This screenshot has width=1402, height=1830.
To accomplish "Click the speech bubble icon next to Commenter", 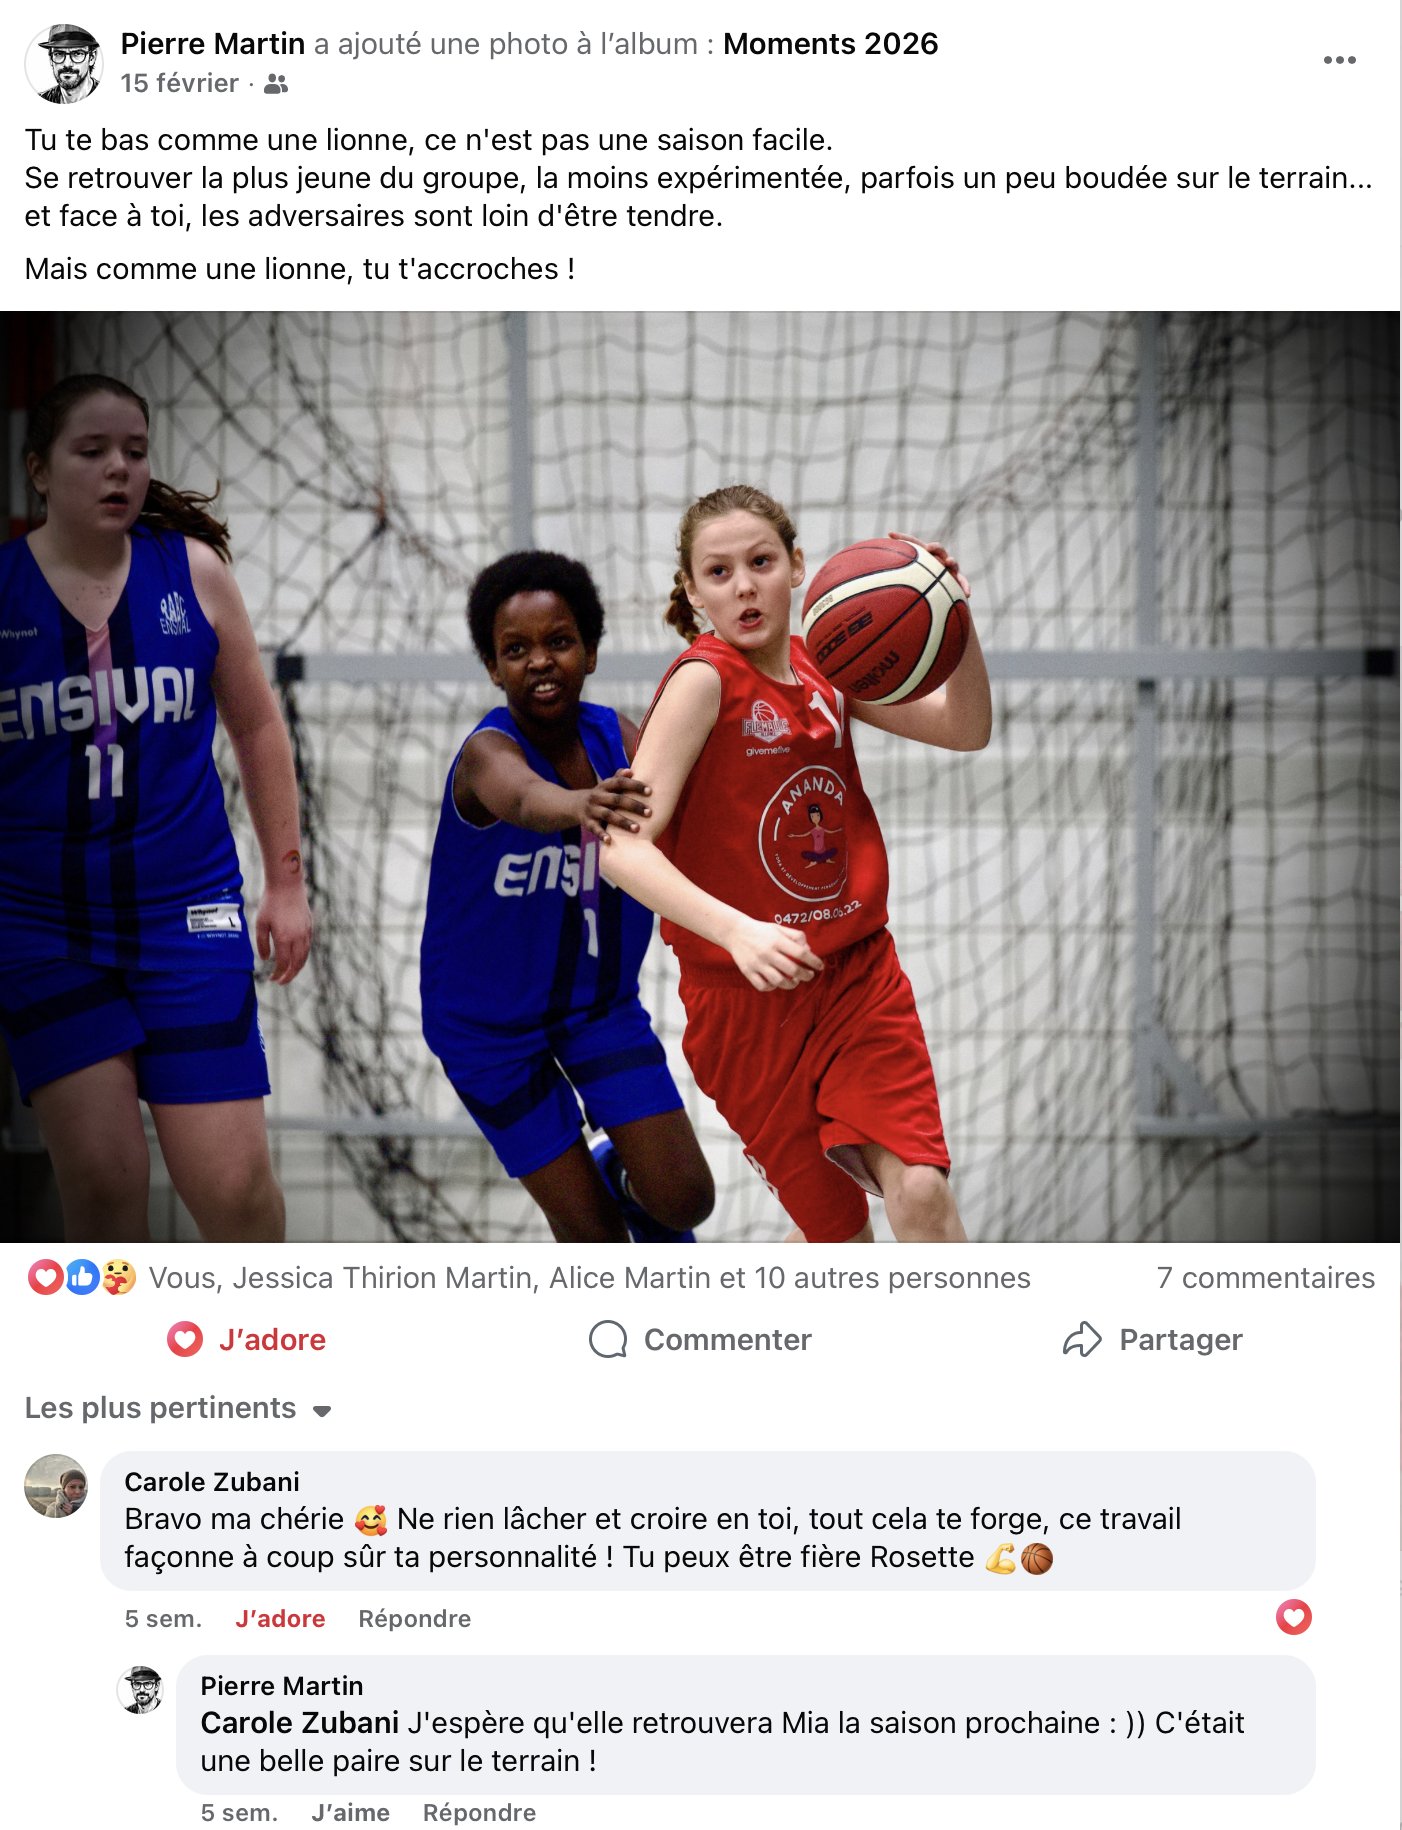I will tap(608, 1339).
